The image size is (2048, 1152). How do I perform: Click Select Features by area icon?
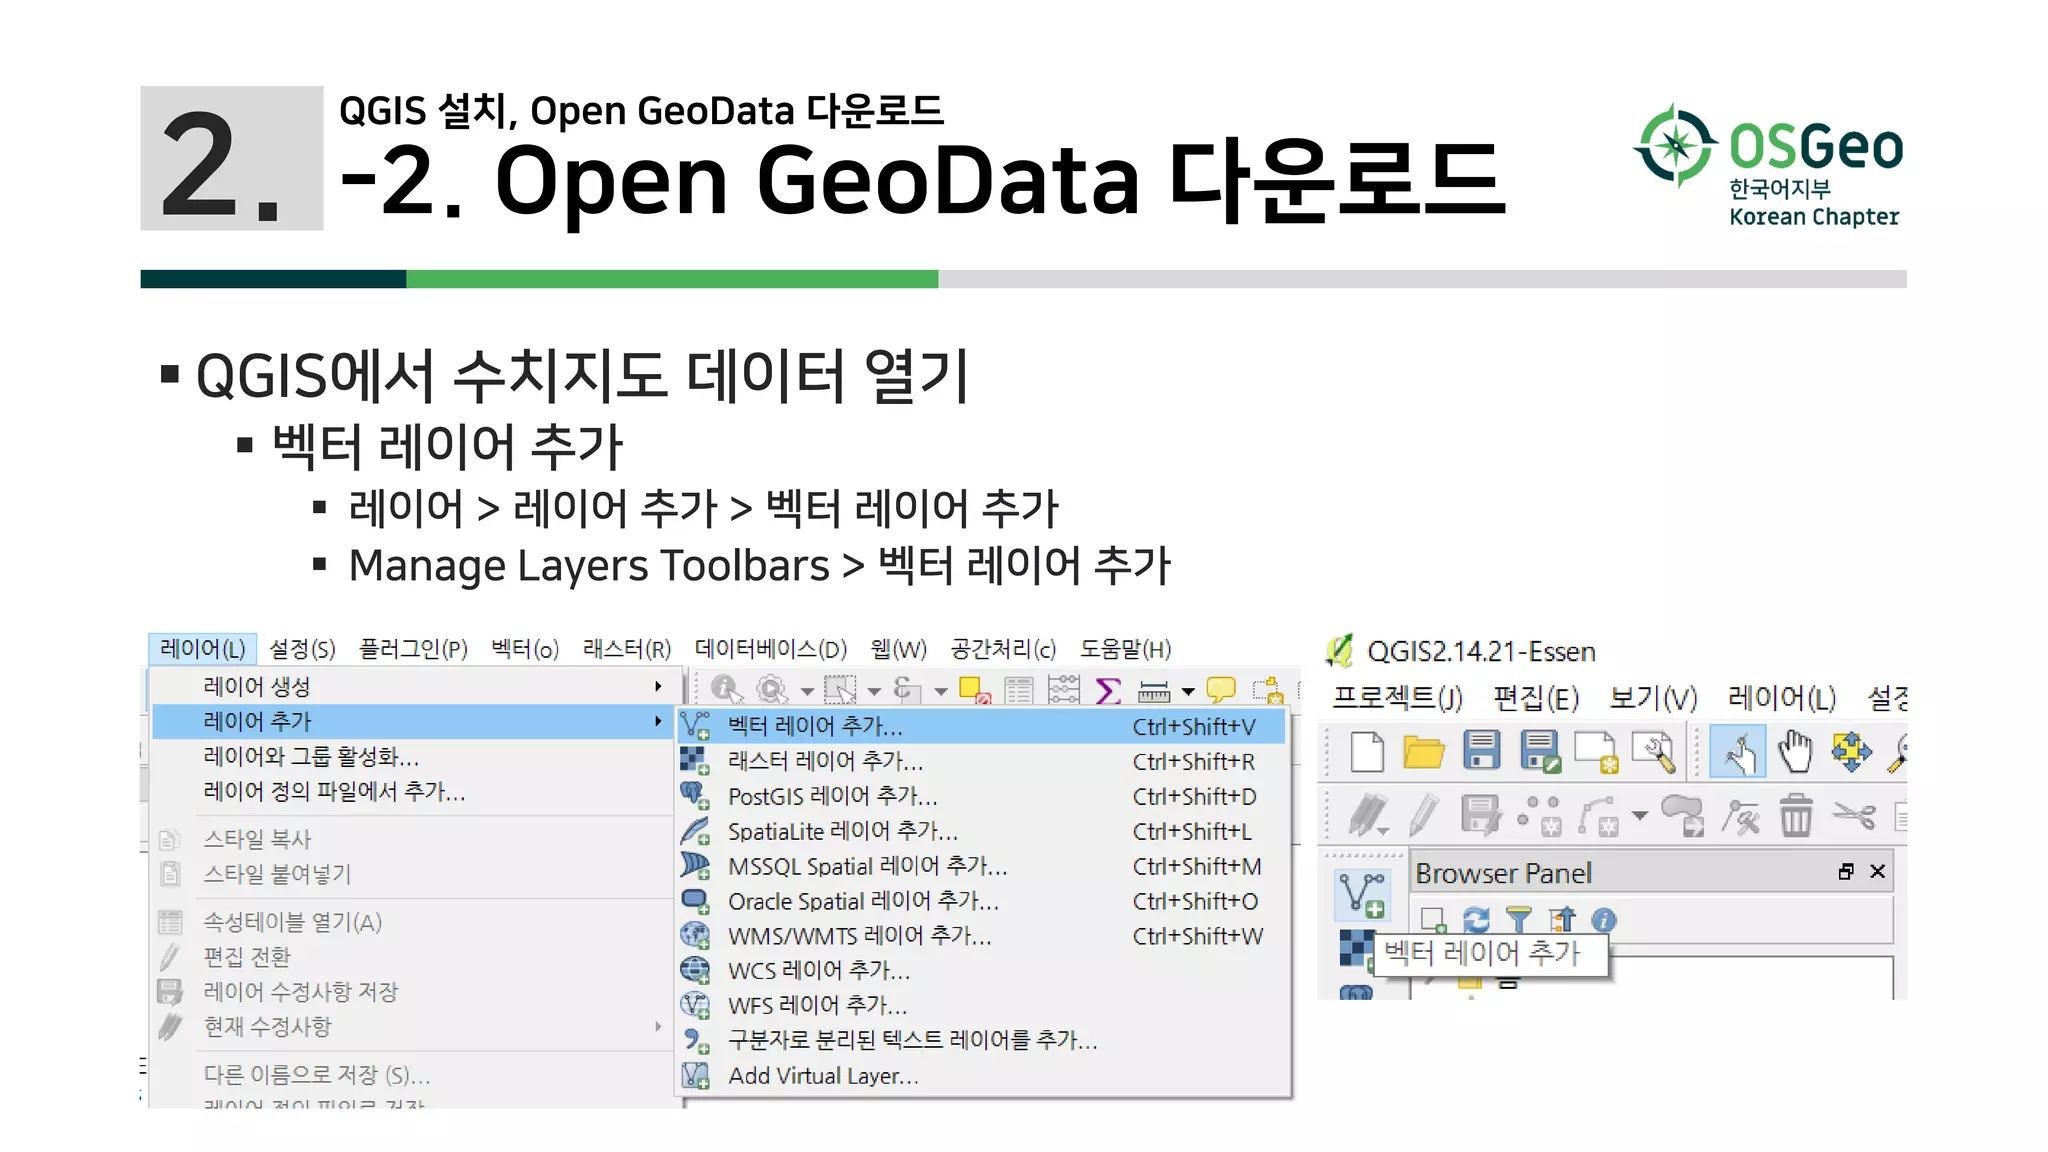pyautogui.click(x=840, y=690)
